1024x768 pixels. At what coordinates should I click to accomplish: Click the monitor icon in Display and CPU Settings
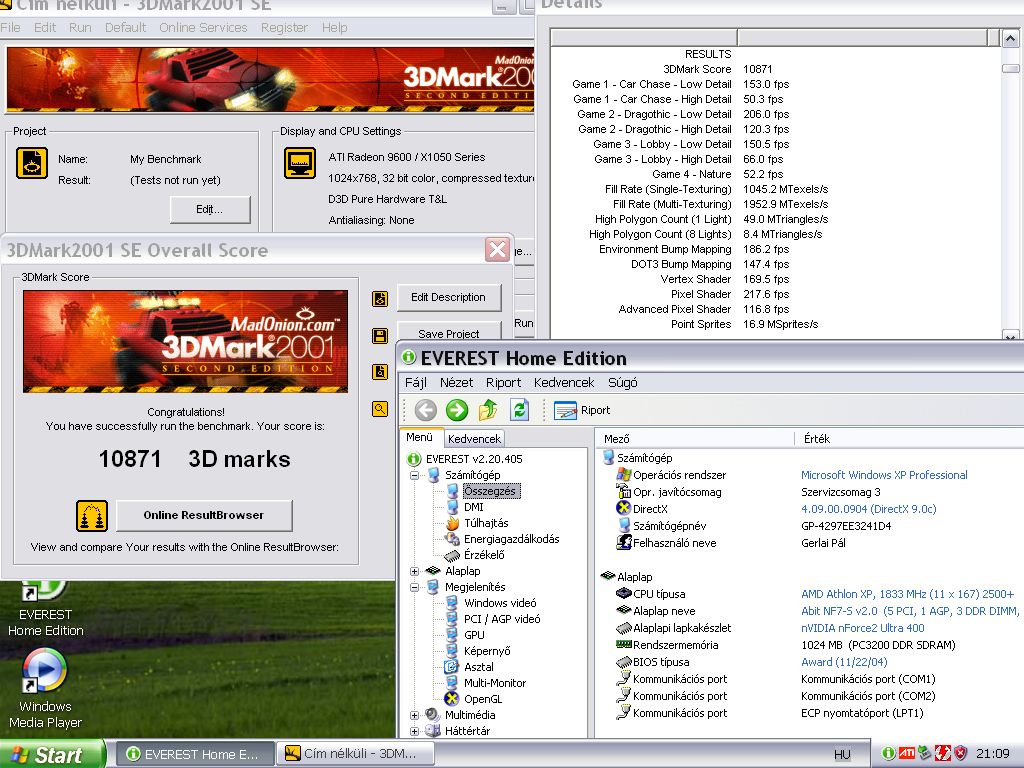(x=300, y=163)
